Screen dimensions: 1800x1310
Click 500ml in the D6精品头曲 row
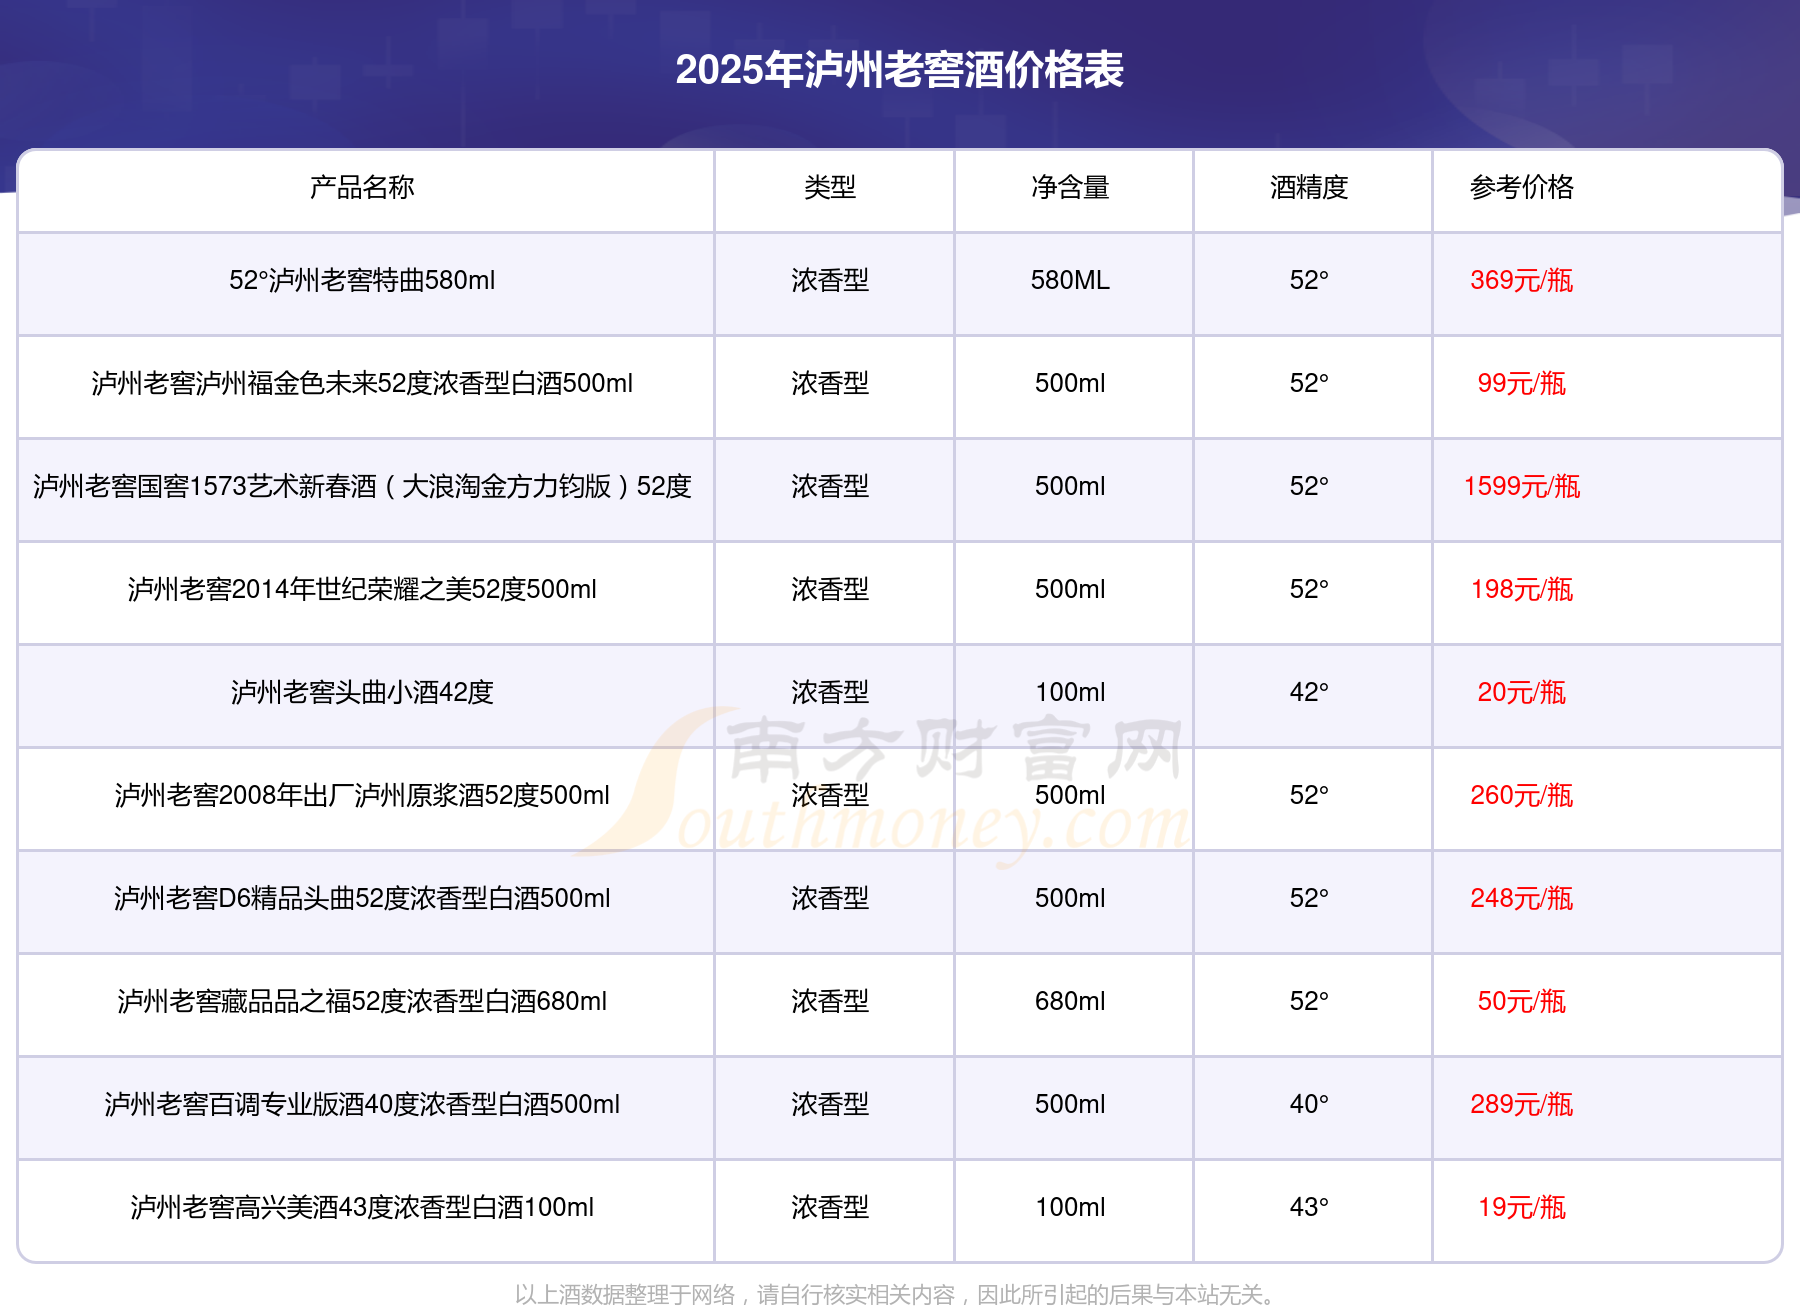tap(1070, 898)
